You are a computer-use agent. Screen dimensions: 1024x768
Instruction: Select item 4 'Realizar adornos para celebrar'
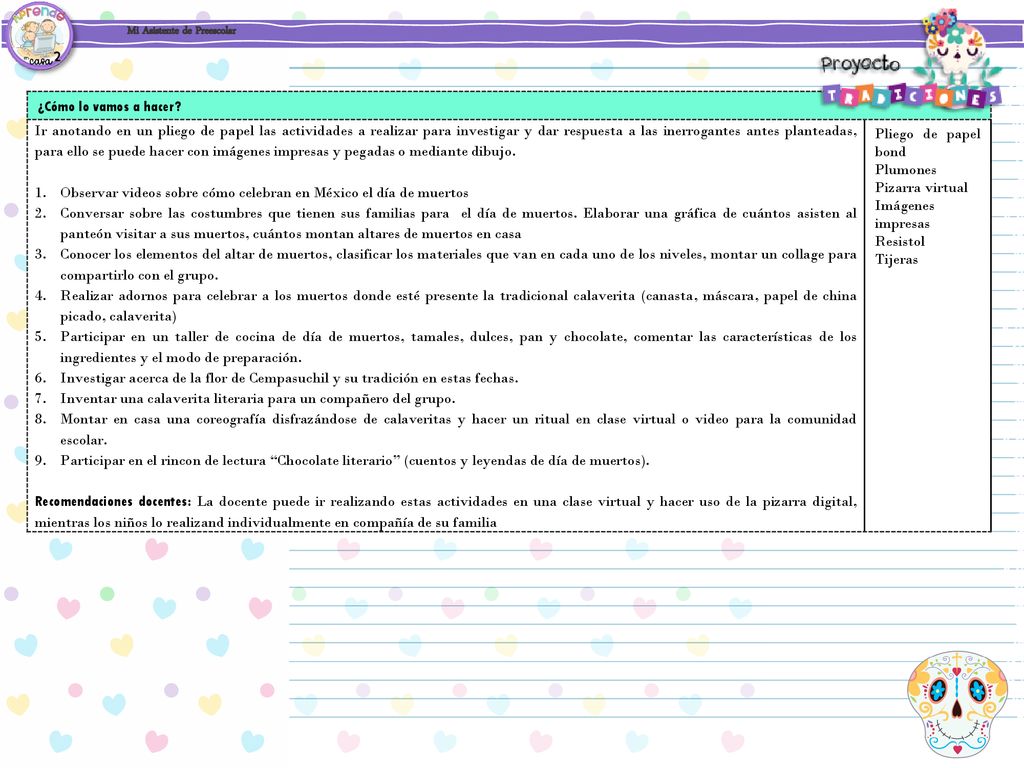[445, 306]
